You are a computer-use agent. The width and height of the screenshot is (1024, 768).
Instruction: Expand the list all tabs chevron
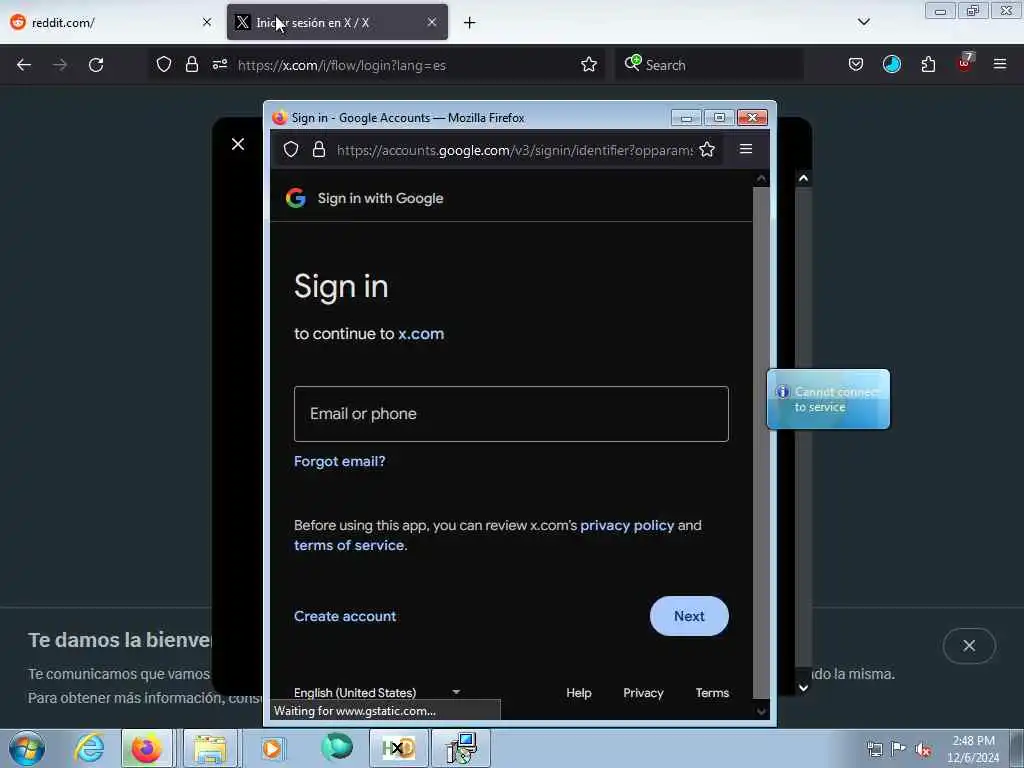click(x=863, y=22)
